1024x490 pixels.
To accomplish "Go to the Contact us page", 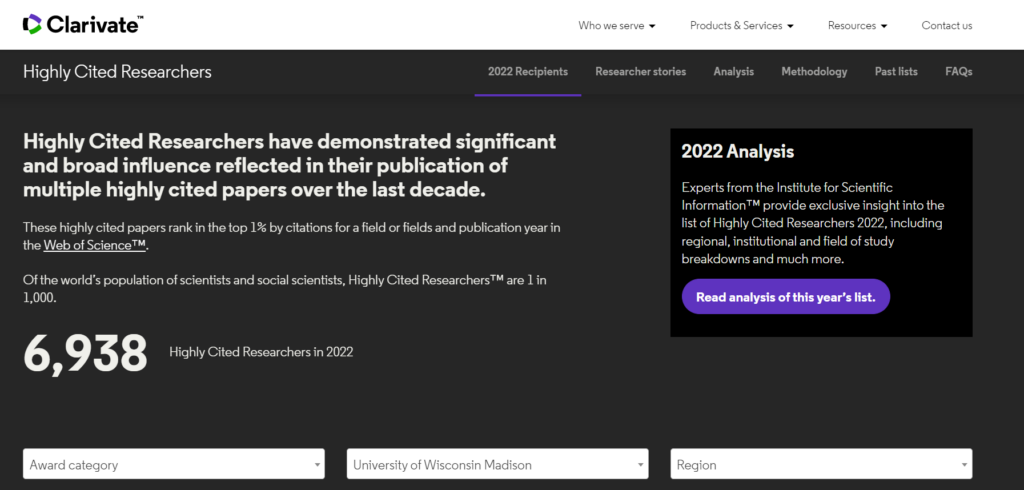I will pos(946,25).
